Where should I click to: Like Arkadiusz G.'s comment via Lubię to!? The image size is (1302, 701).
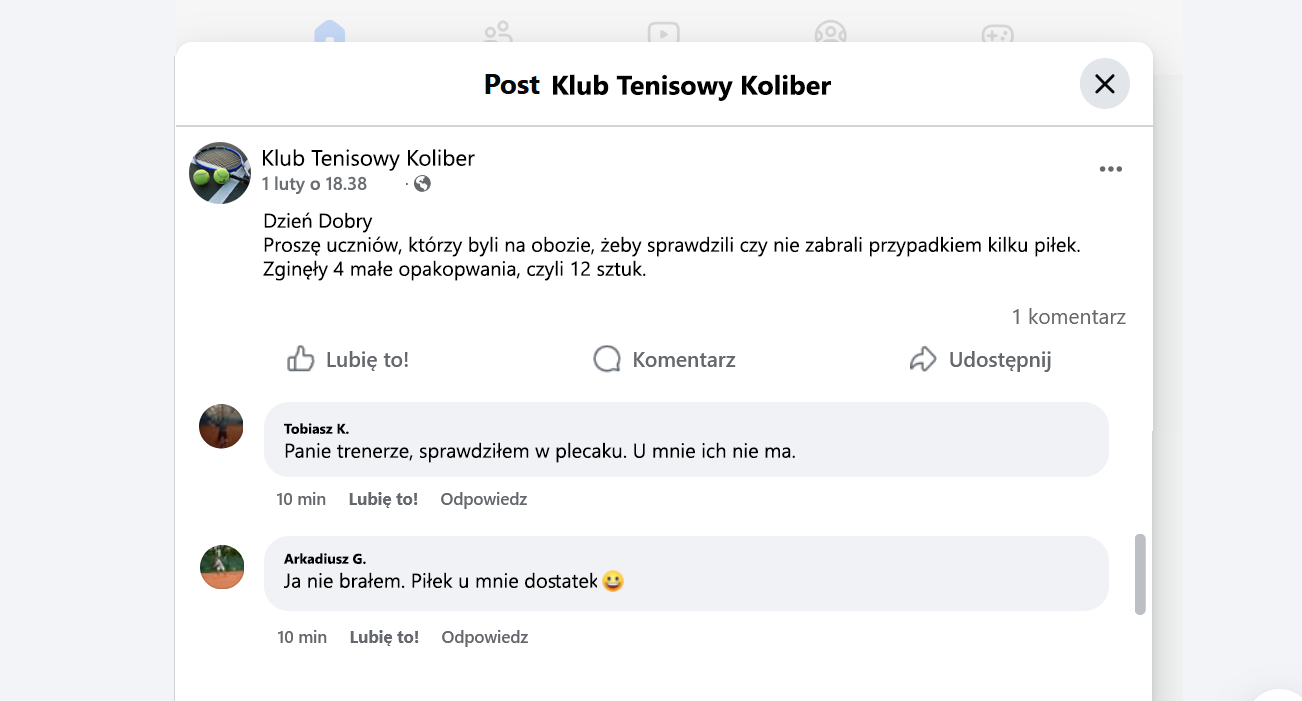[x=384, y=637]
